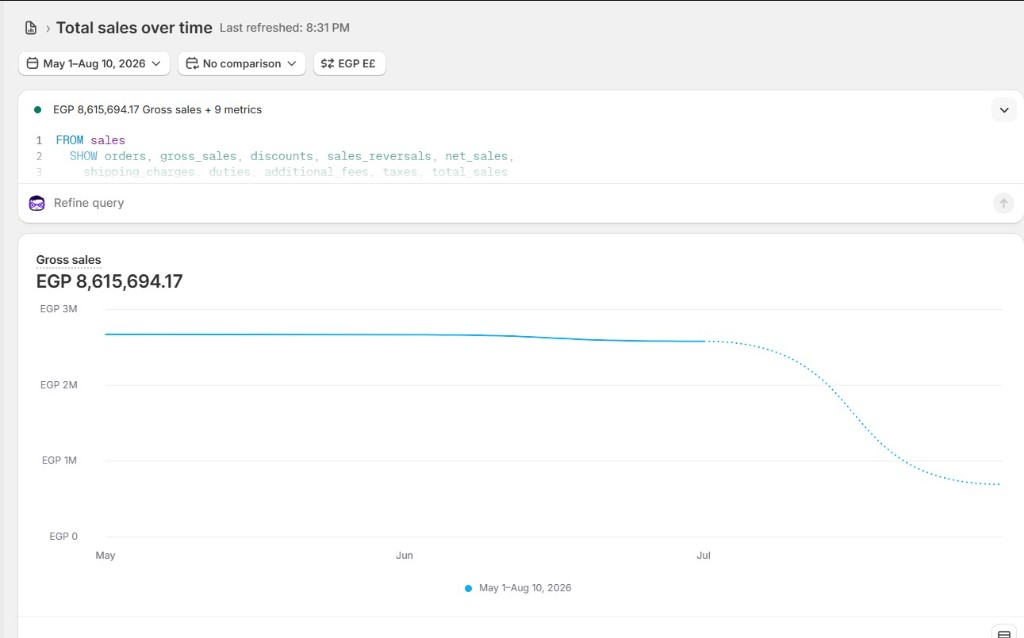Click the submit arrow for Refine query
The height and width of the screenshot is (638, 1024).
(x=1003, y=203)
